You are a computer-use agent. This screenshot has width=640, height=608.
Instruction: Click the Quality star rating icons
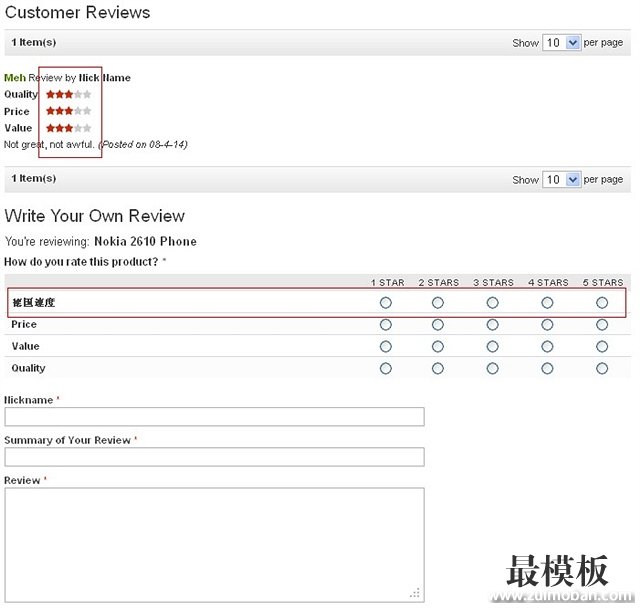(x=68, y=95)
